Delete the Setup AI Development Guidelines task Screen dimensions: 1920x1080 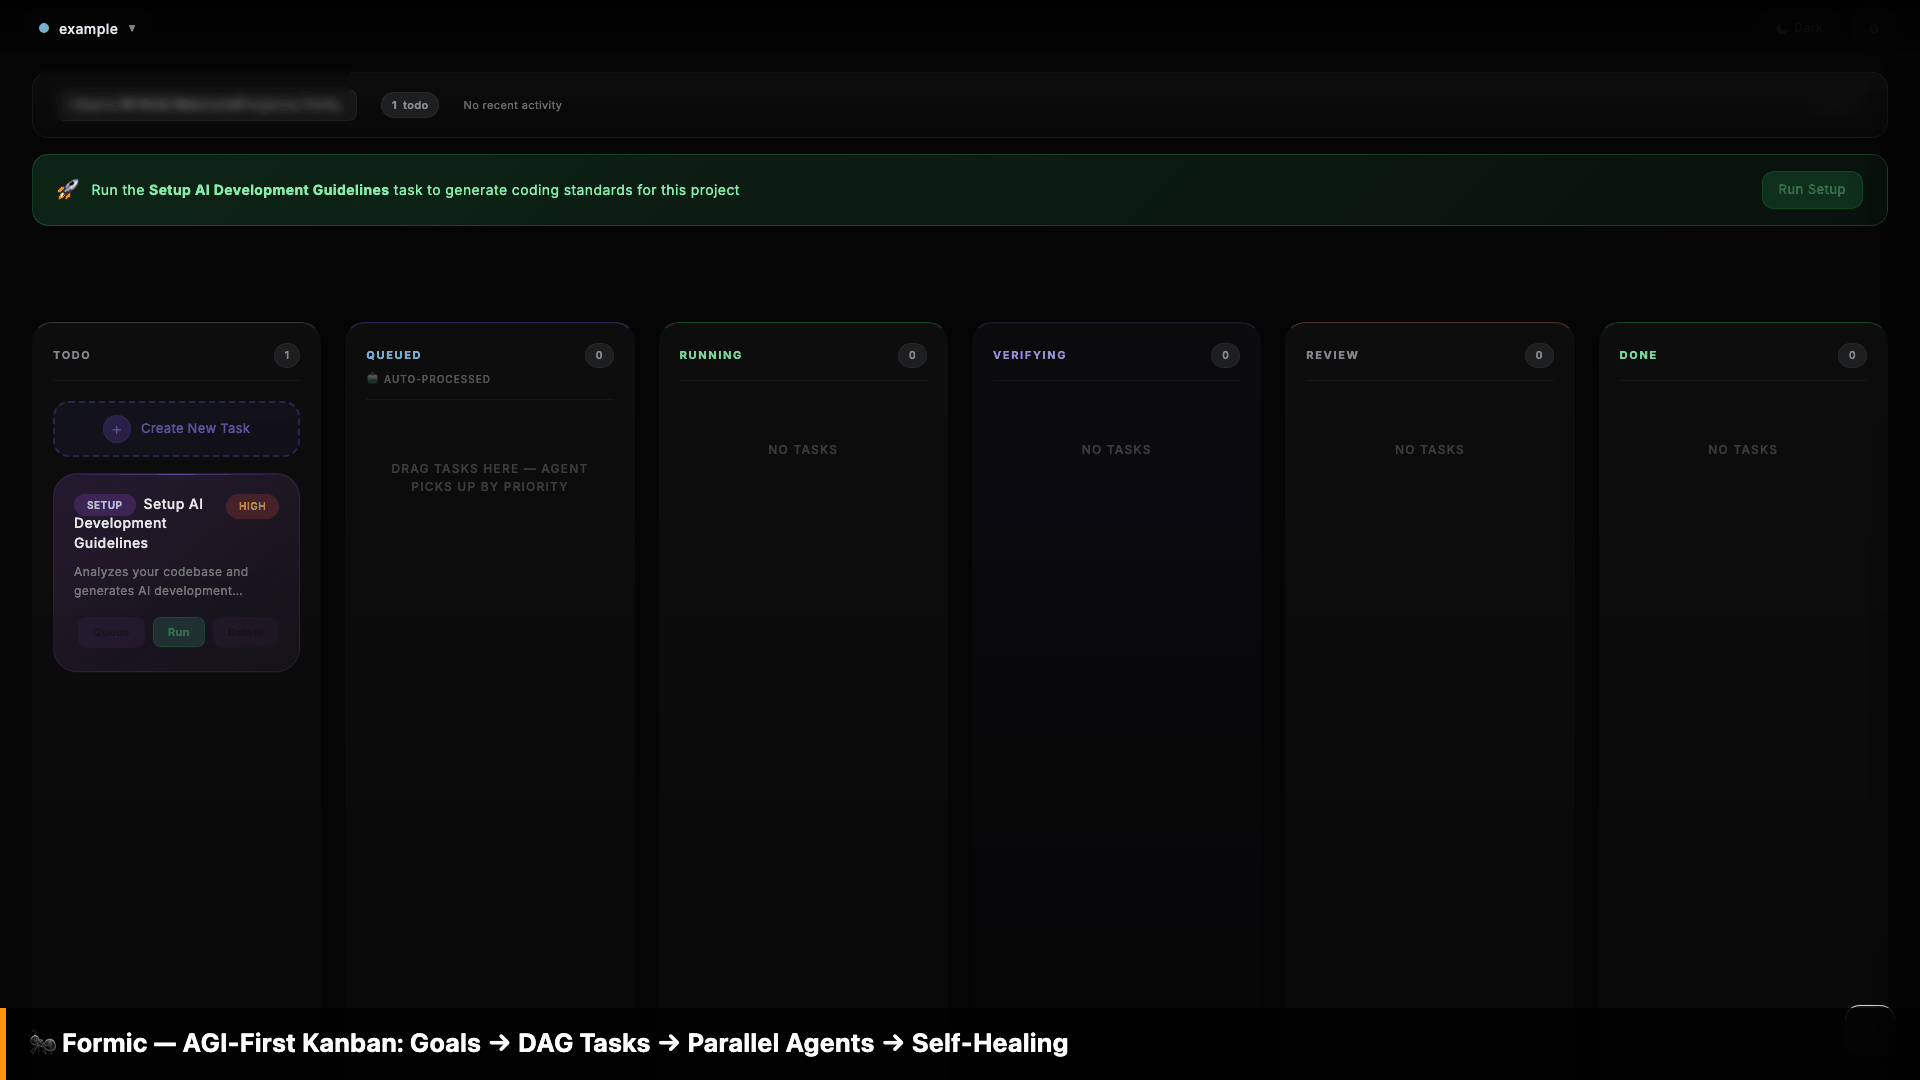245,632
